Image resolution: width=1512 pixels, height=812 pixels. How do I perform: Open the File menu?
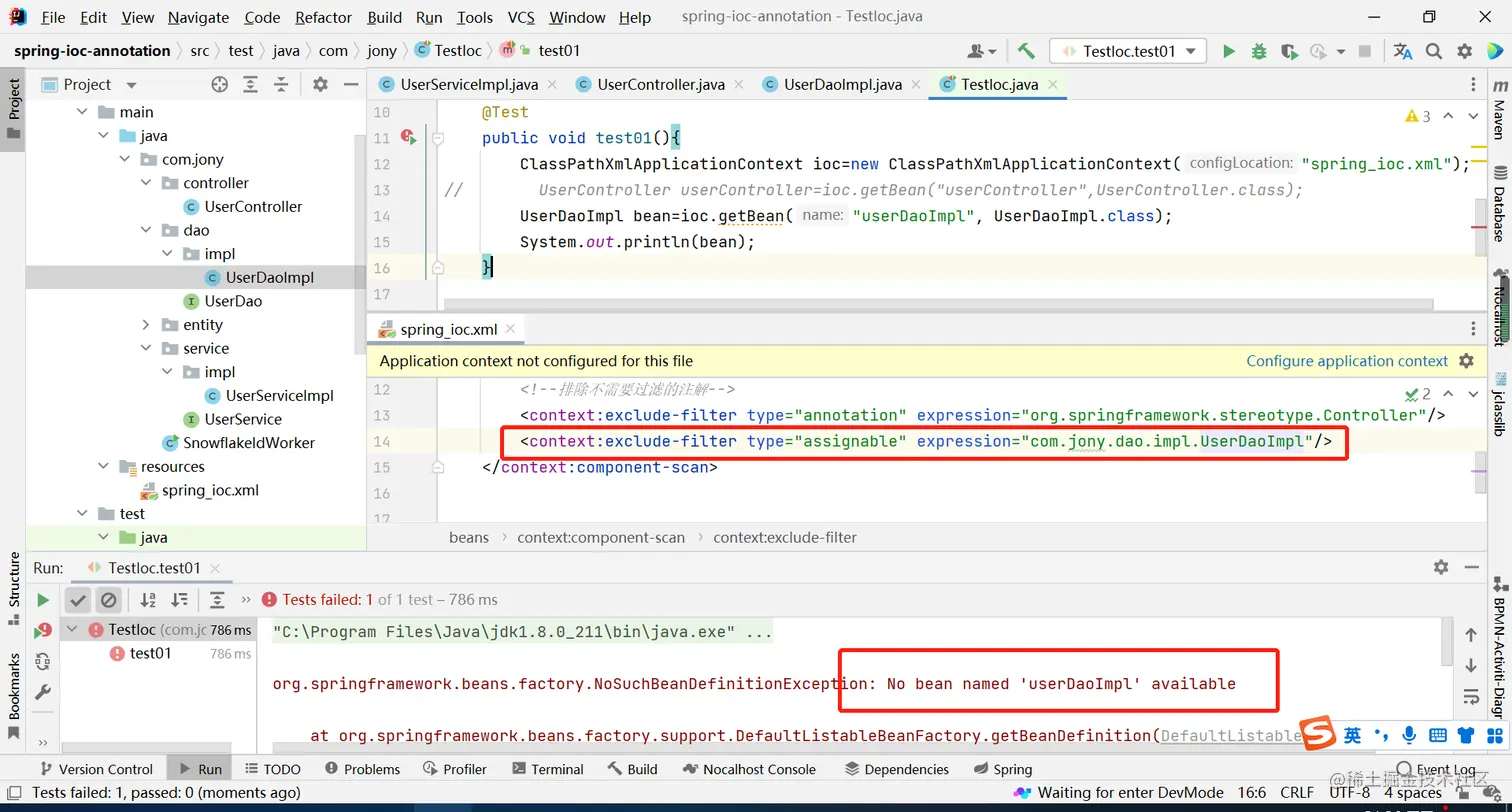click(53, 17)
